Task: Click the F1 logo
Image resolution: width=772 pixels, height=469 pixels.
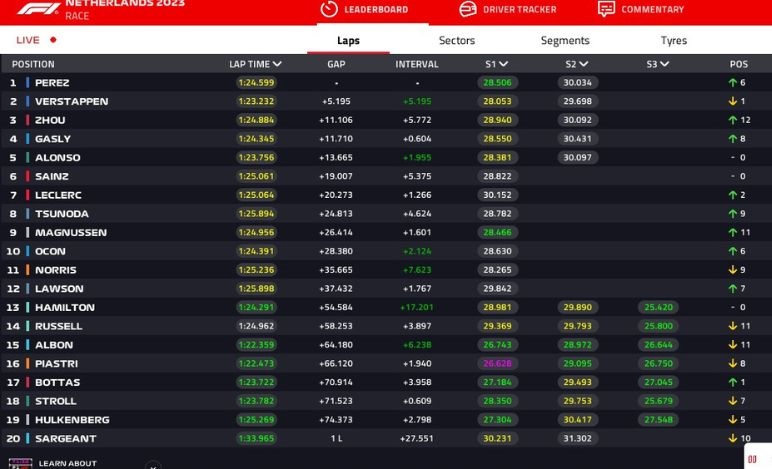Action: tap(37, 9)
